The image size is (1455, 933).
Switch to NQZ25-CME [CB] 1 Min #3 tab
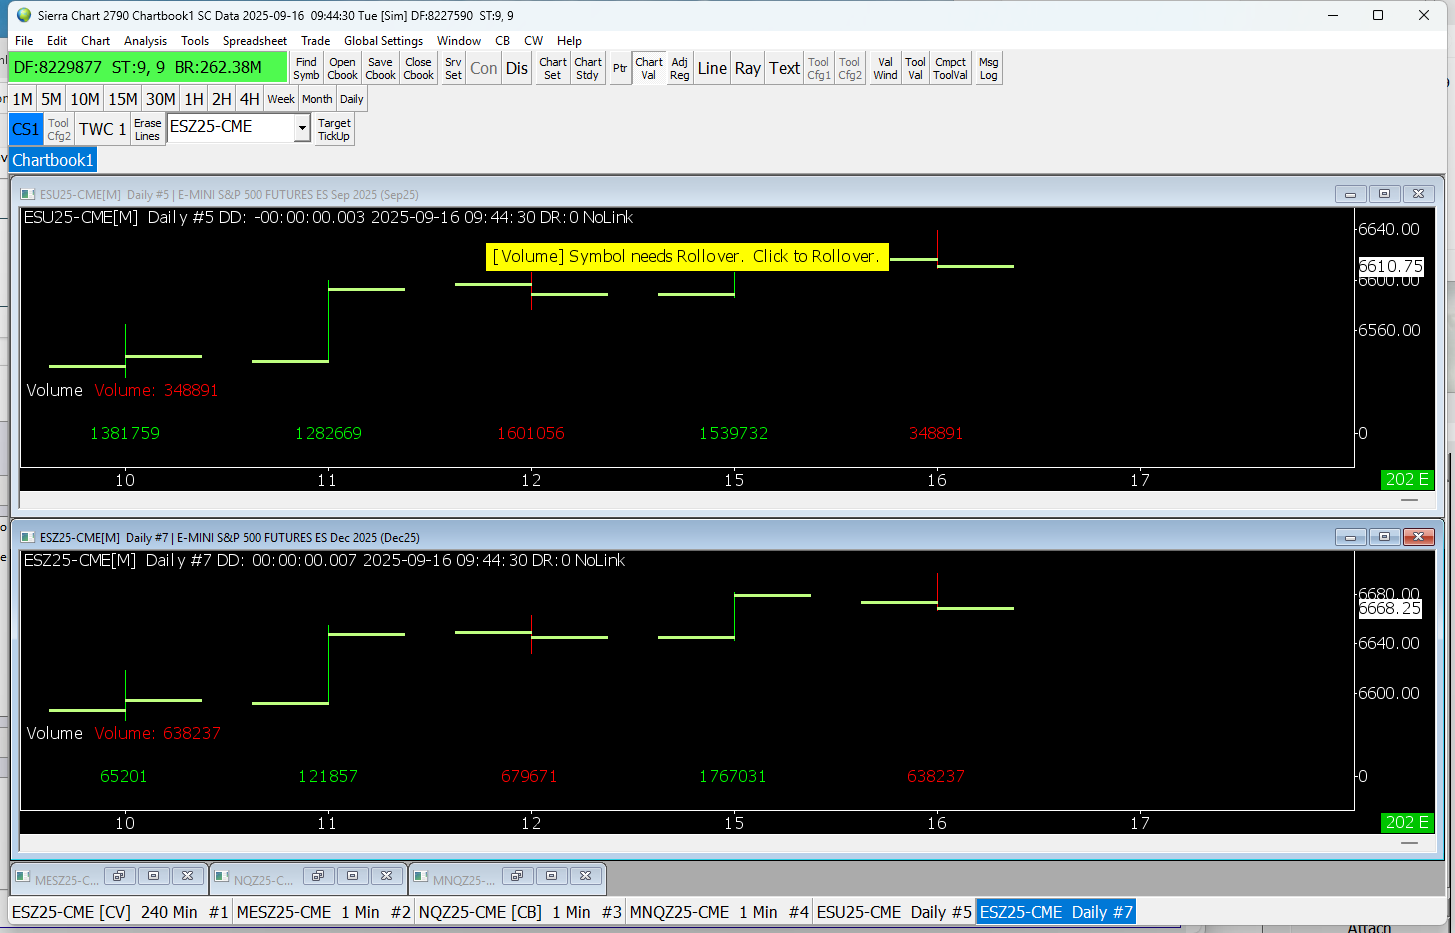point(520,912)
